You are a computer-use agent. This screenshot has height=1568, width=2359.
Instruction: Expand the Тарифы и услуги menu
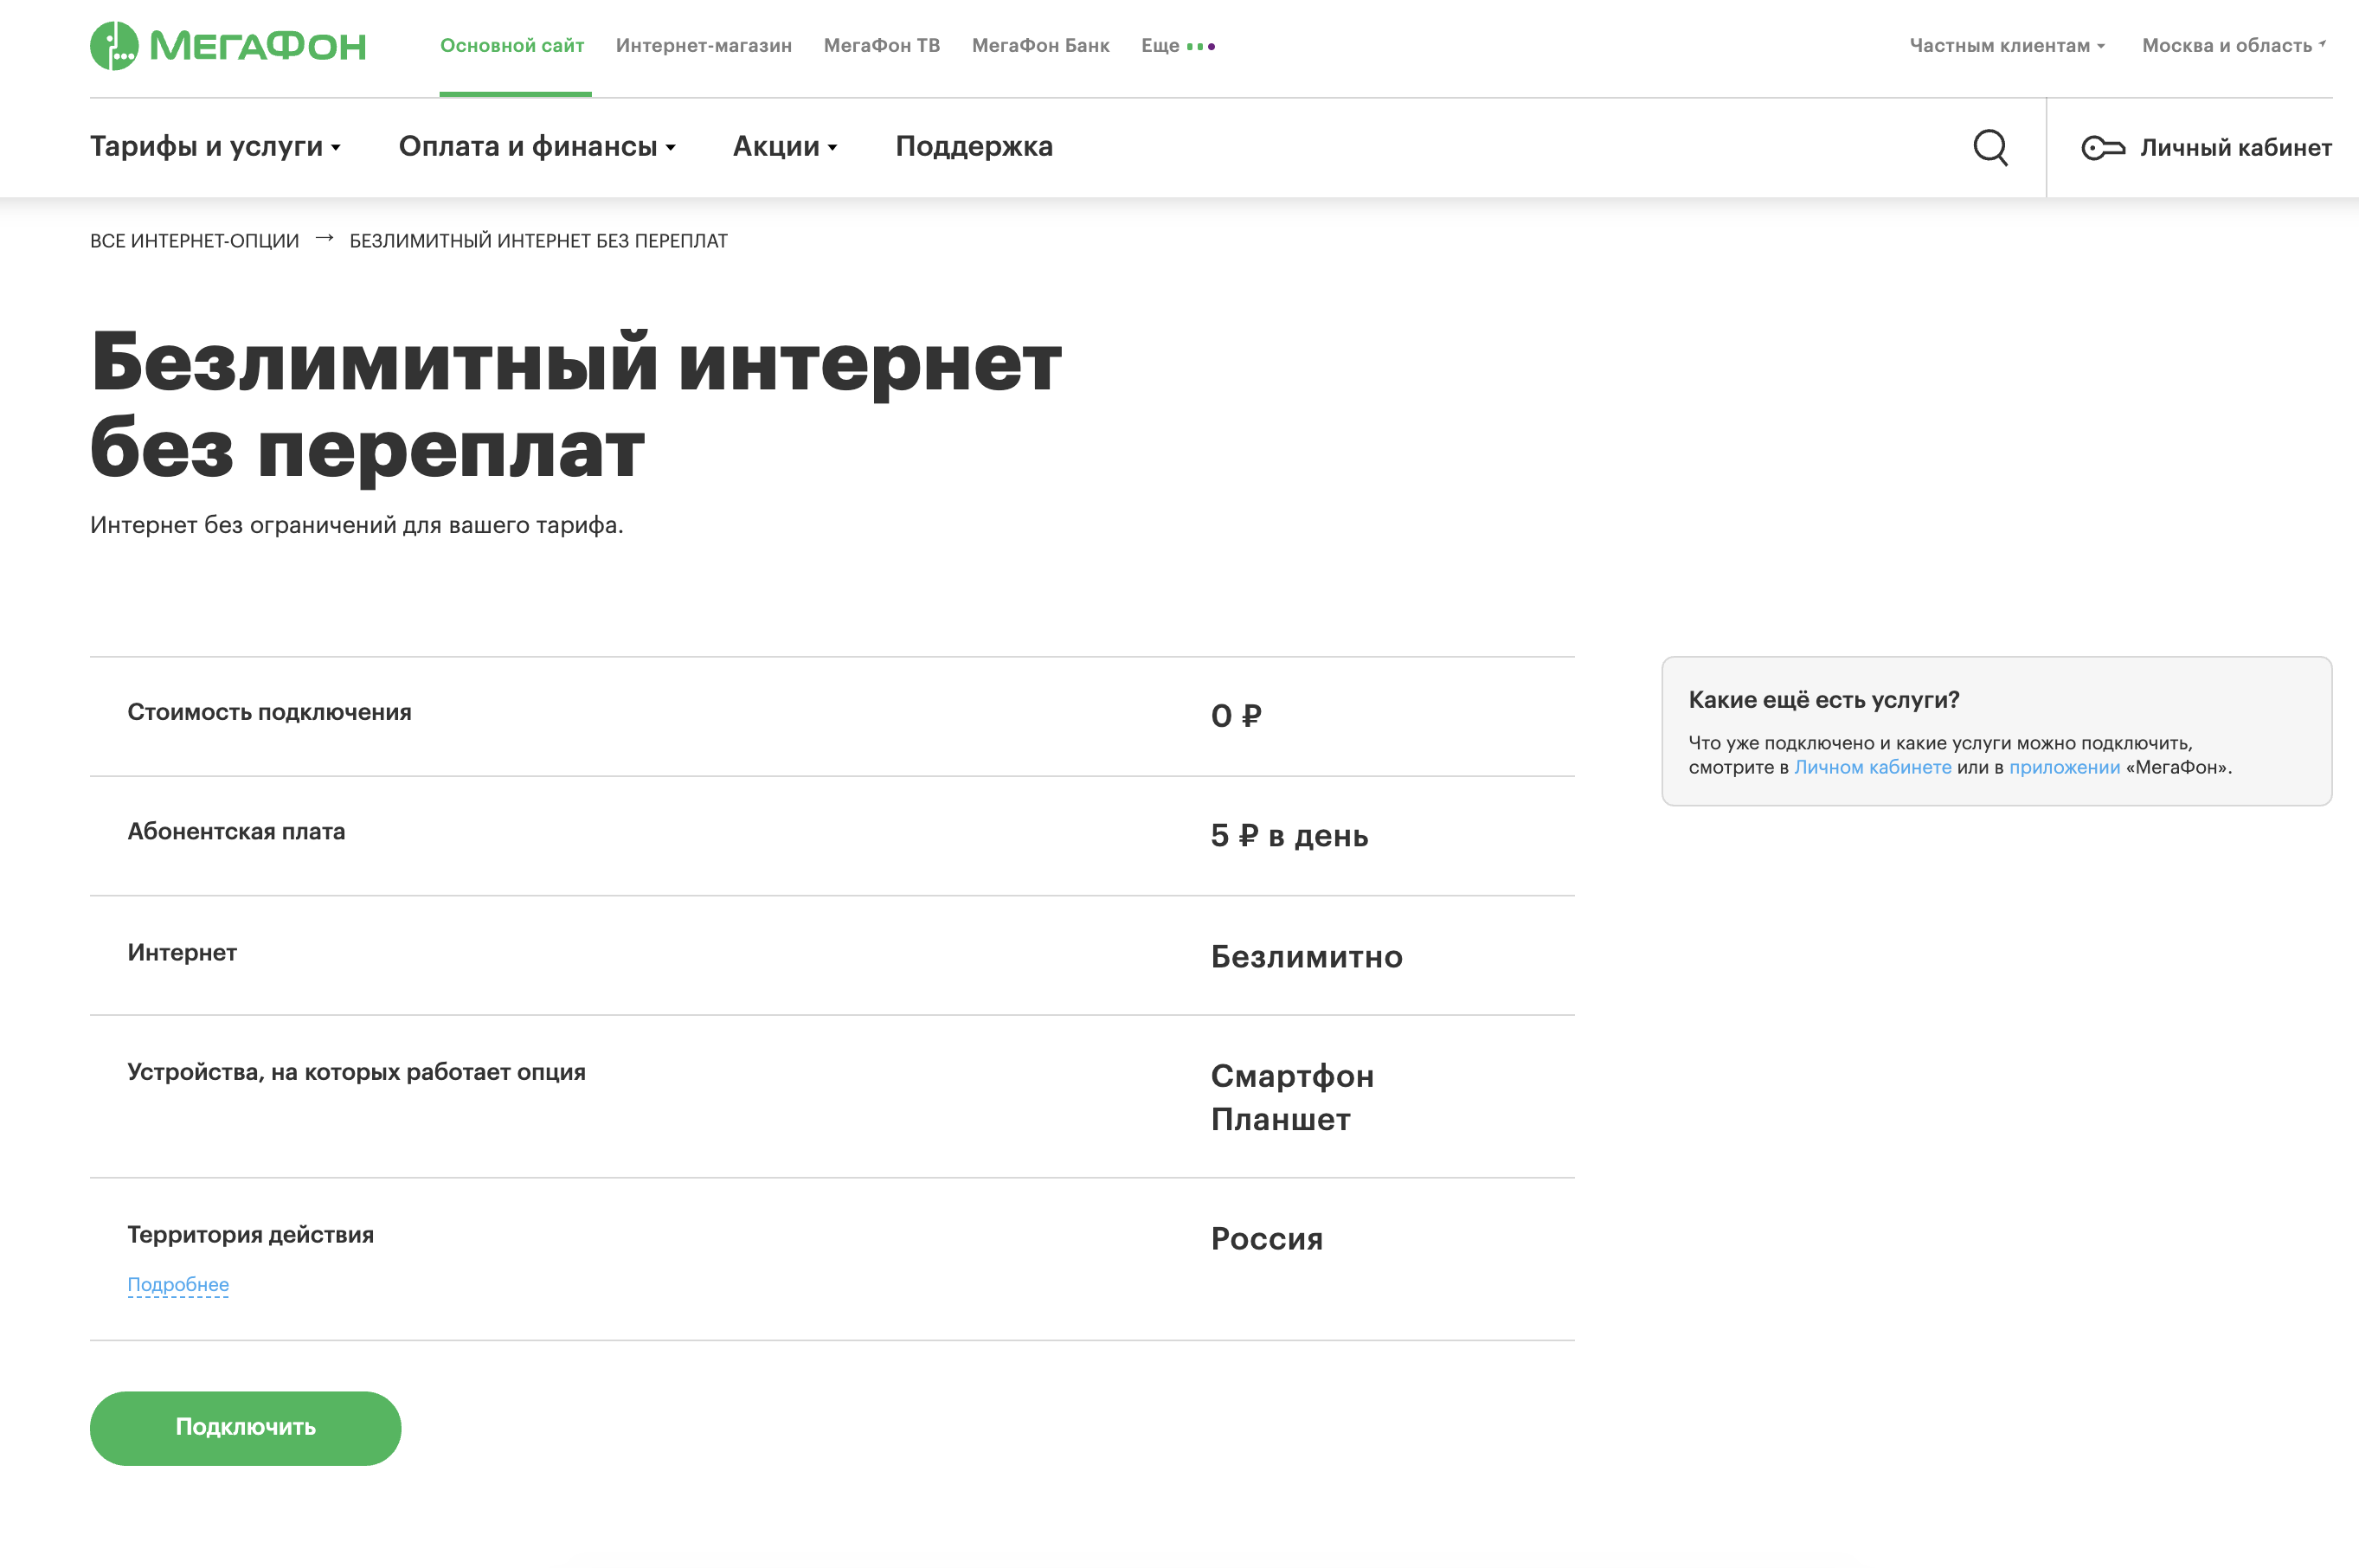coord(216,147)
